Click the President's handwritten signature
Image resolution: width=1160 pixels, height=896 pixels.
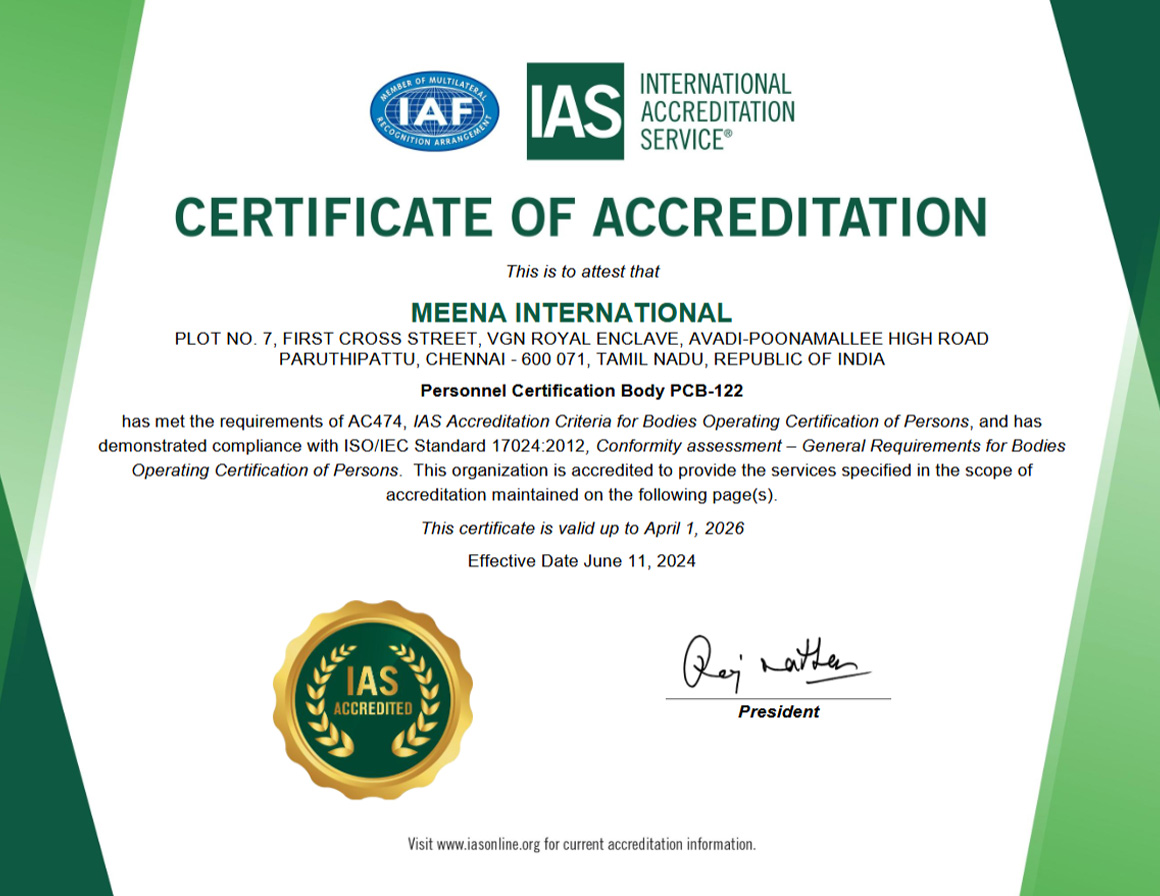click(x=776, y=663)
